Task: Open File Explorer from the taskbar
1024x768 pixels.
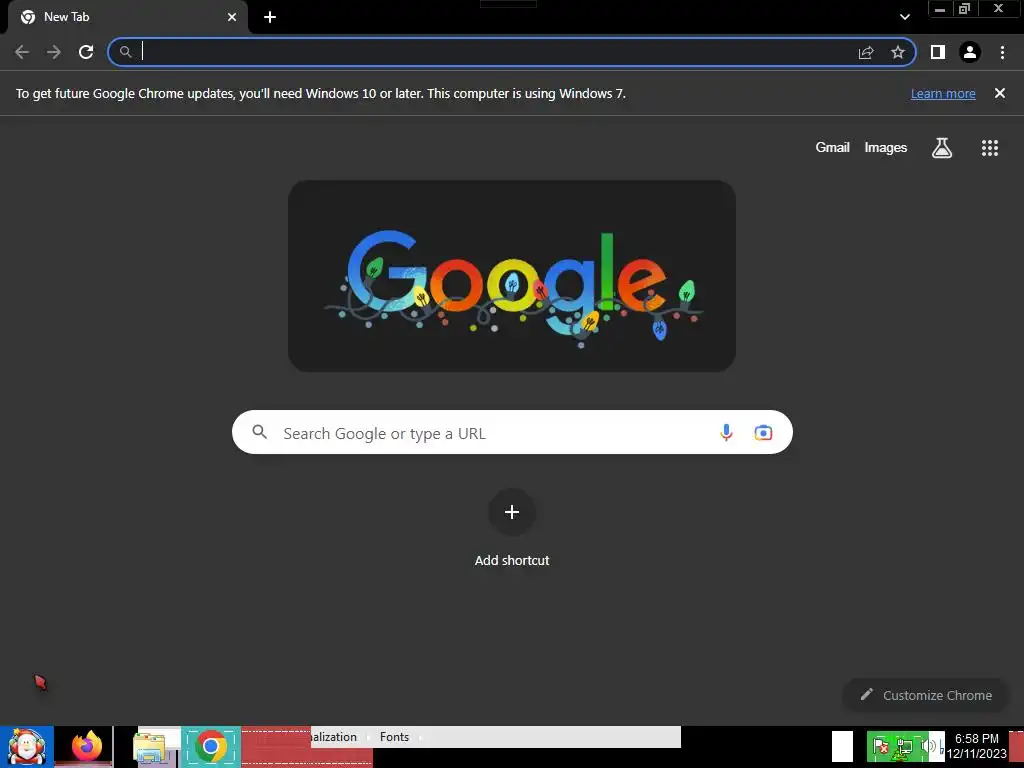Action: click(151, 748)
